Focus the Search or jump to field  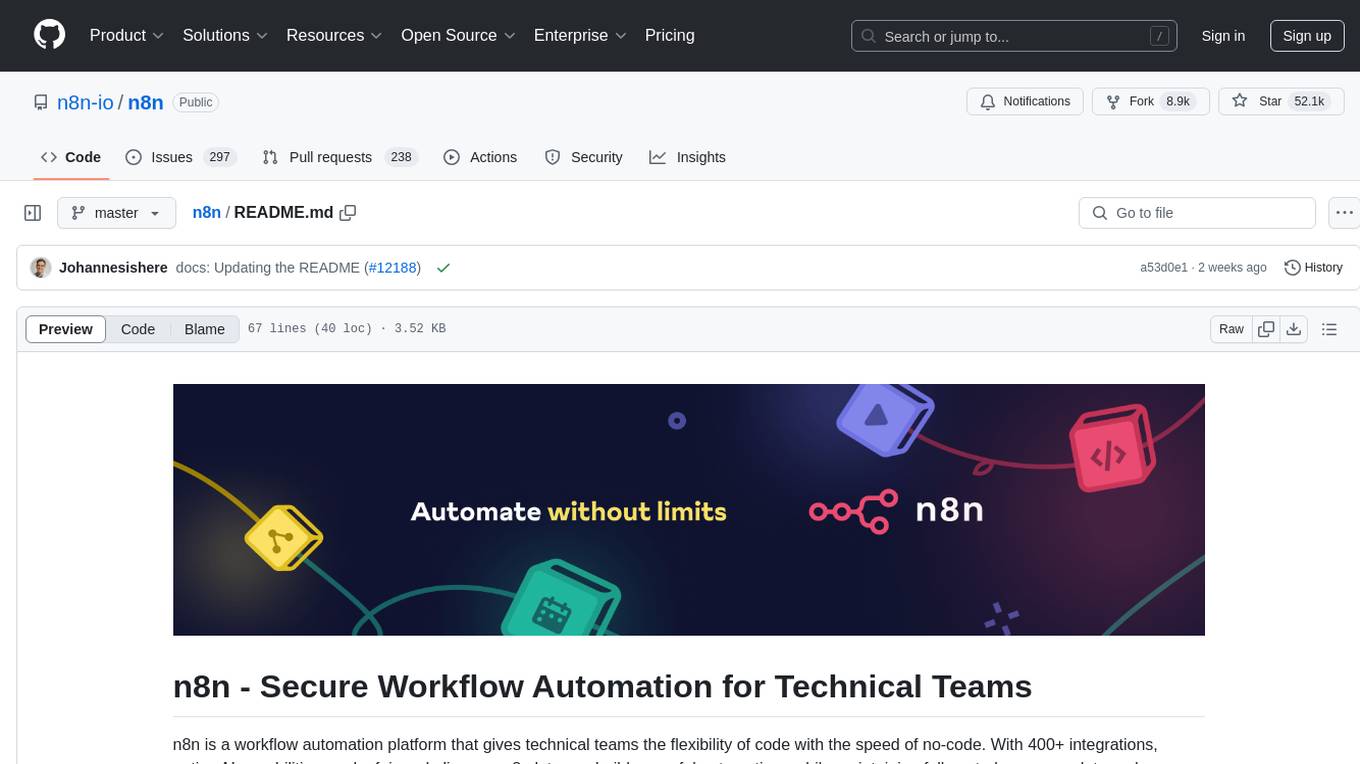[x=1015, y=36]
